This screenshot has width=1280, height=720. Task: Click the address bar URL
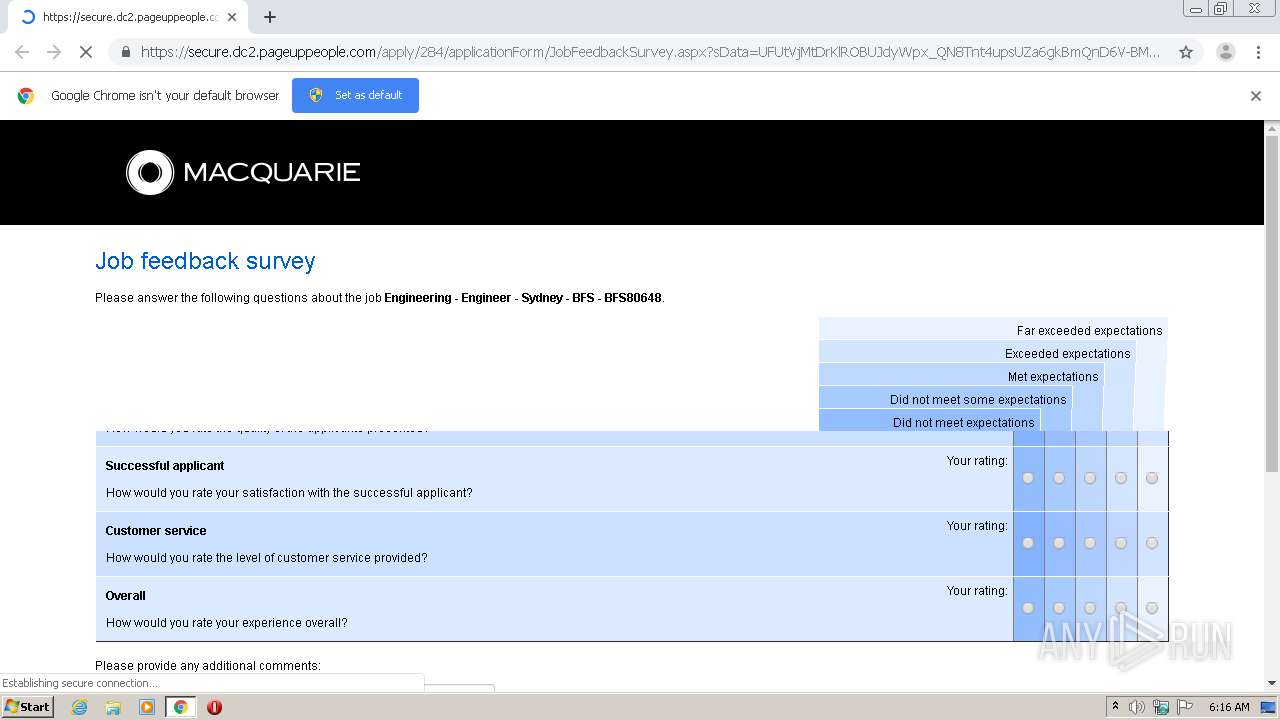pos(650,52)
